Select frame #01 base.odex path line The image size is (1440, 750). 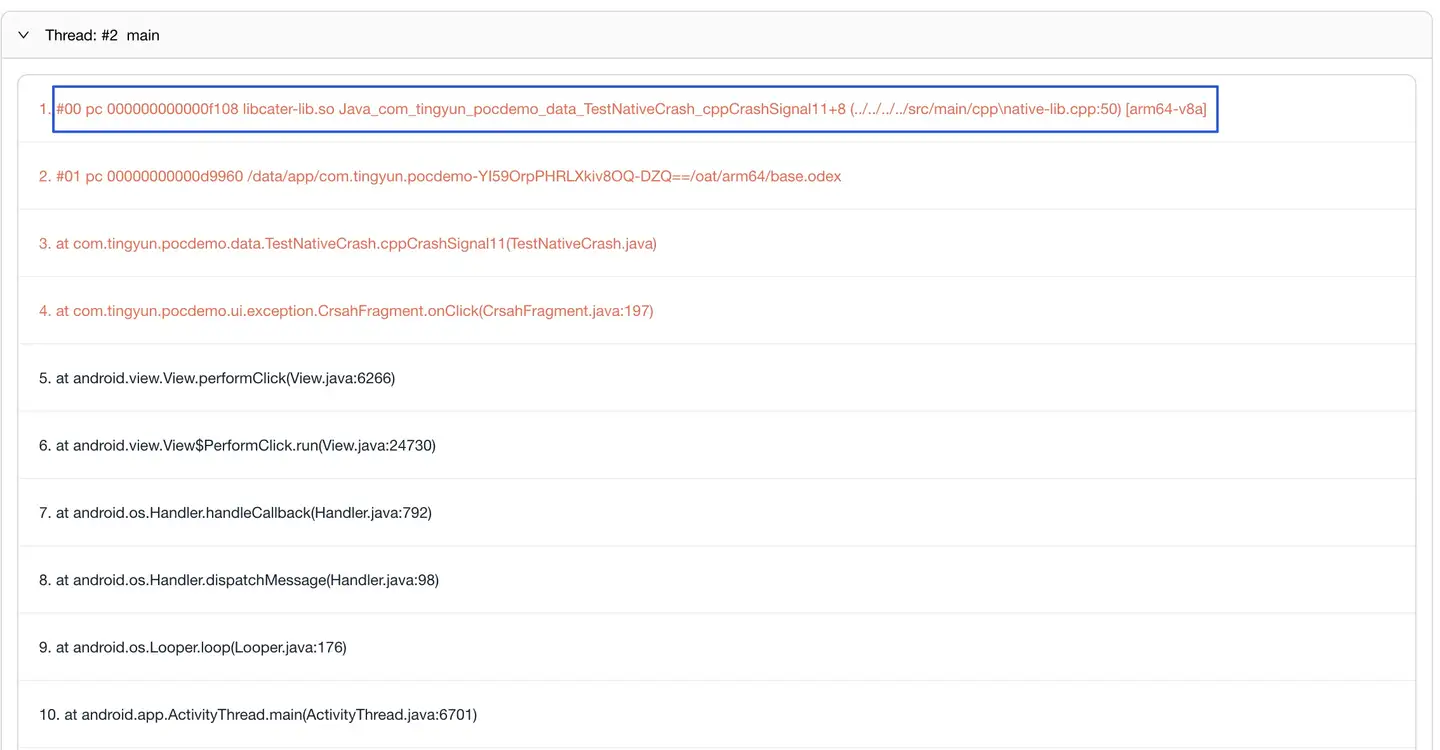click(448, 176)
